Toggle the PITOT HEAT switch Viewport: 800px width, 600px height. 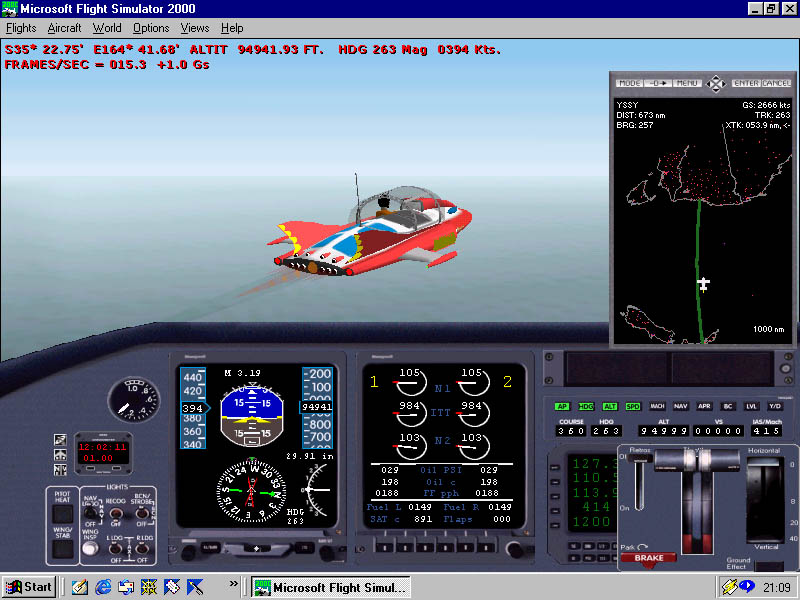62,514
